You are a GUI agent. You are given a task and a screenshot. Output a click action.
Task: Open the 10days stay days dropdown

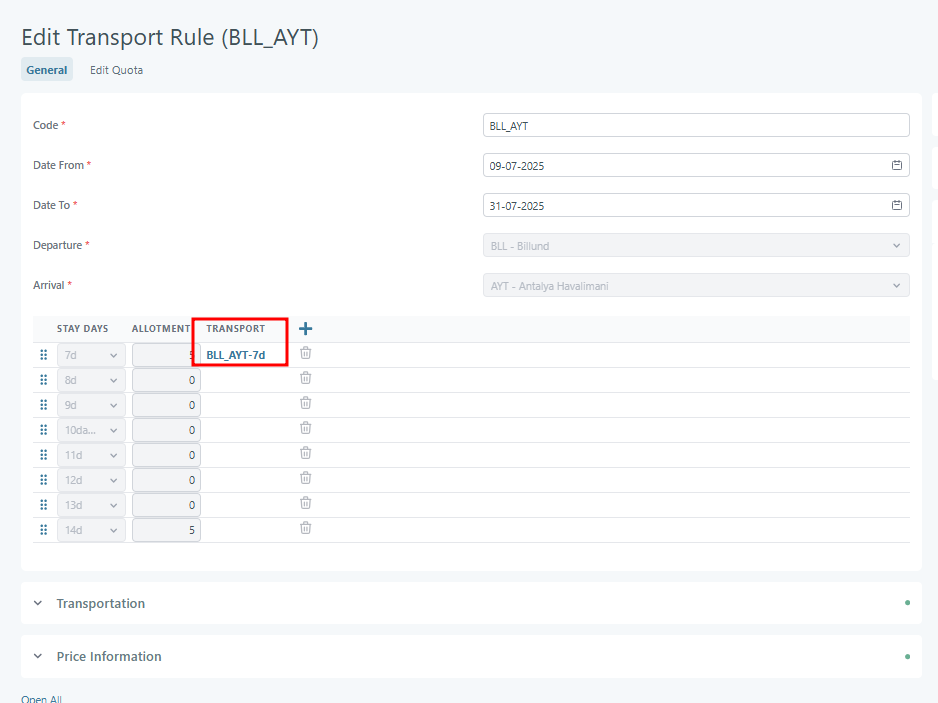pos(91,430)
